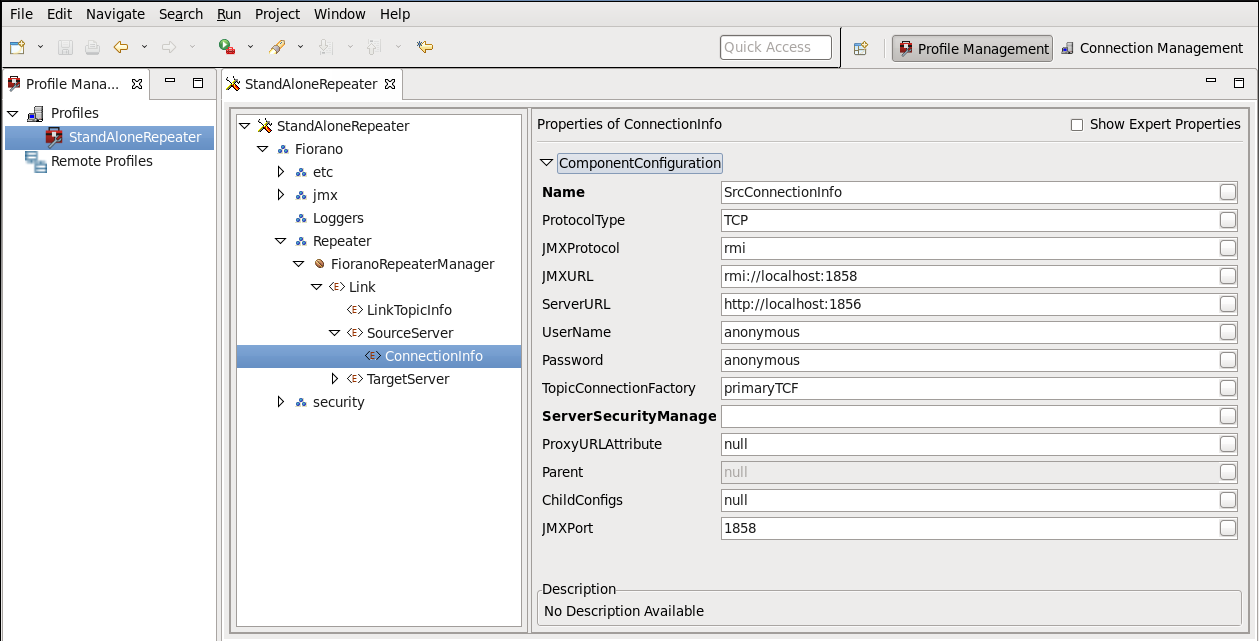Tick the checkbox beside Name field
The image size is (1259, 641).
click(1227, 192)
